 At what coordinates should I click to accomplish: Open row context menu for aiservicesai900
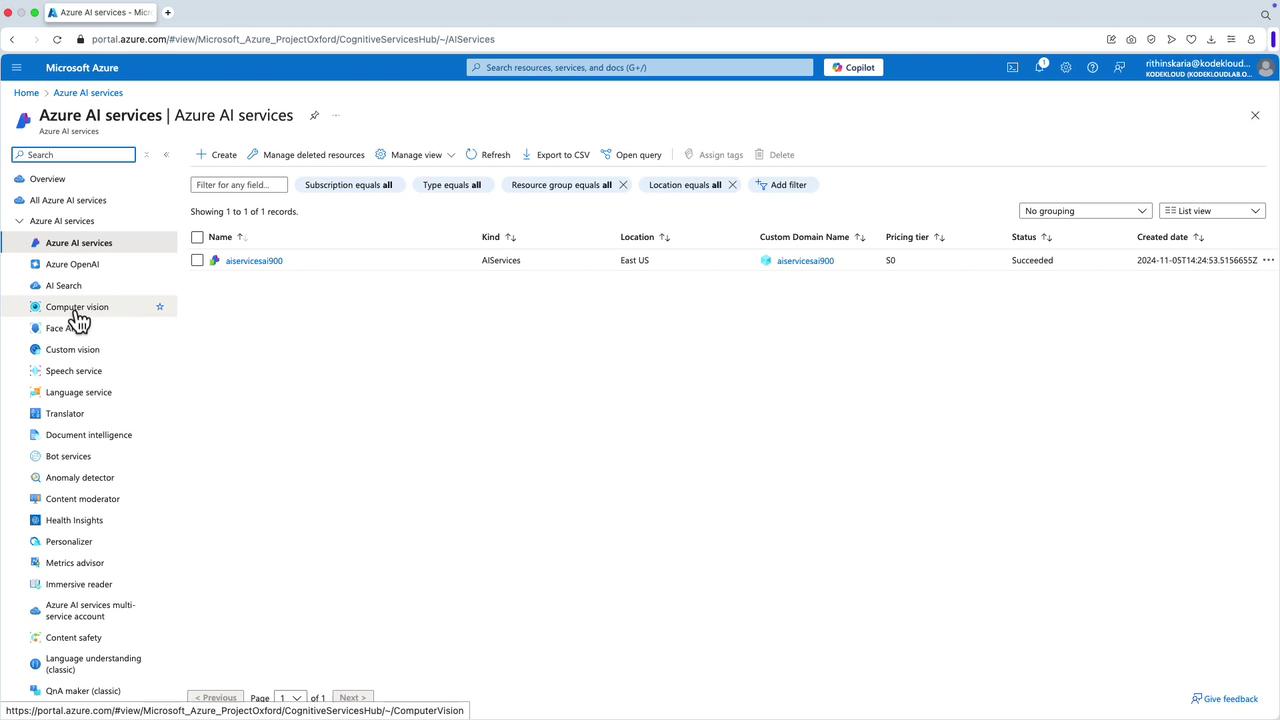1268,260
